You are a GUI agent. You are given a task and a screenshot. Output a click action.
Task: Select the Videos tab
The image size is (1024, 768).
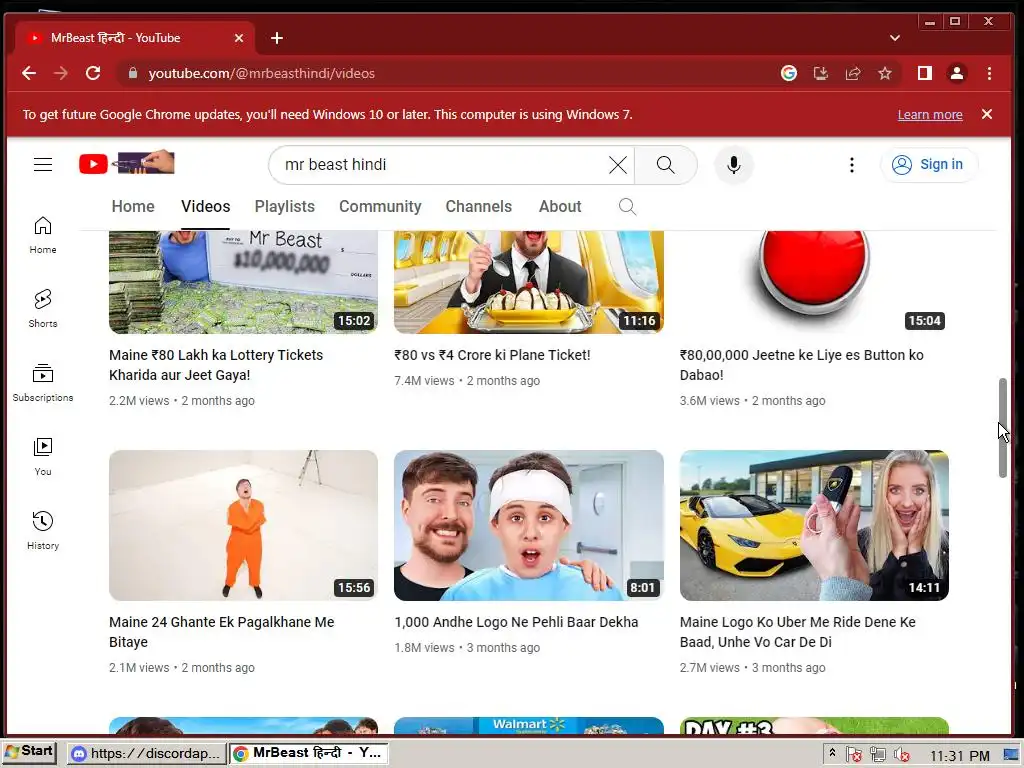click(206, 207)
